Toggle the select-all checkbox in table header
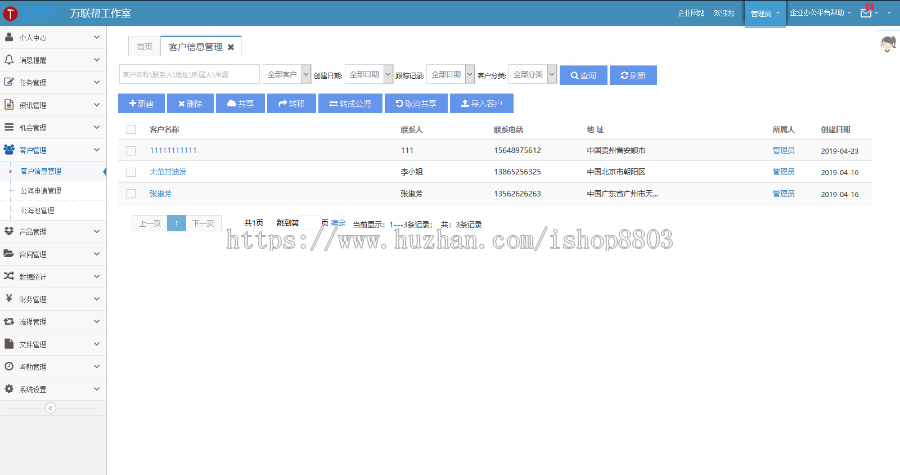Screen dimensions: 900x475 (131, 130)
